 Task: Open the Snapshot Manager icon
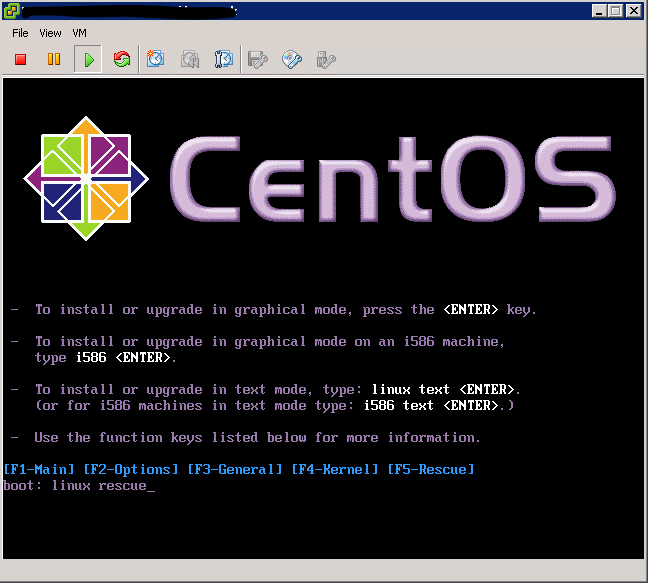(224, 59)
